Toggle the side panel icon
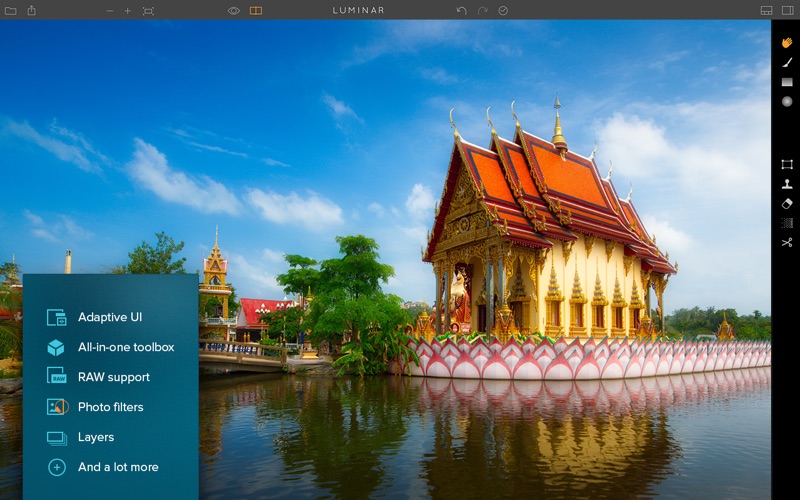Screen dimensions: 800x500 [x=787, y=11]
